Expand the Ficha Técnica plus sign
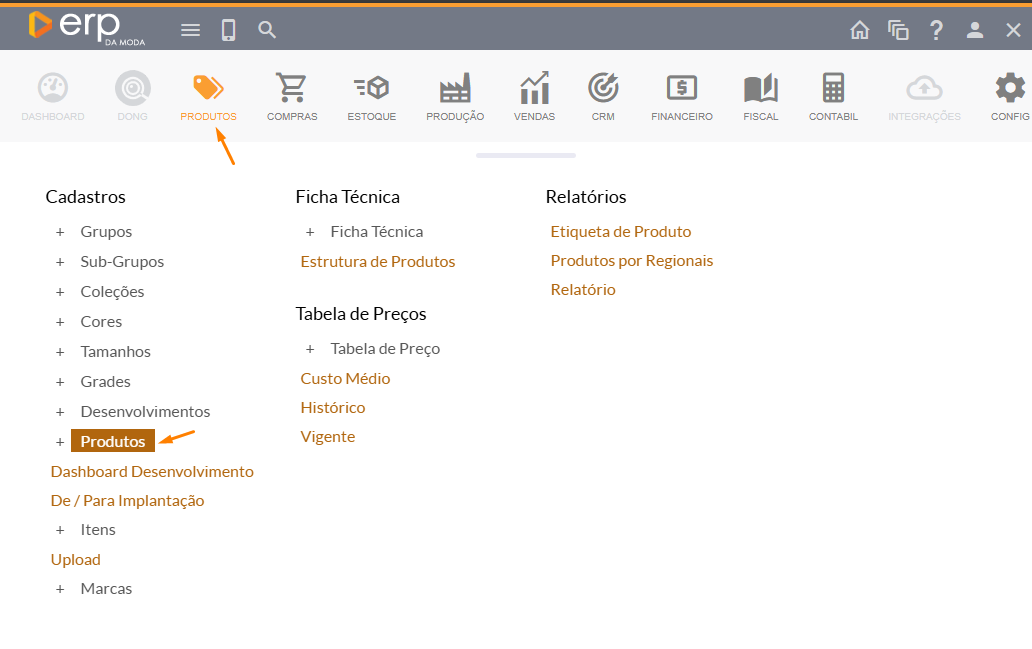Image resolution: width=1032 pixels, height=649 pixels. click(310, 232)
